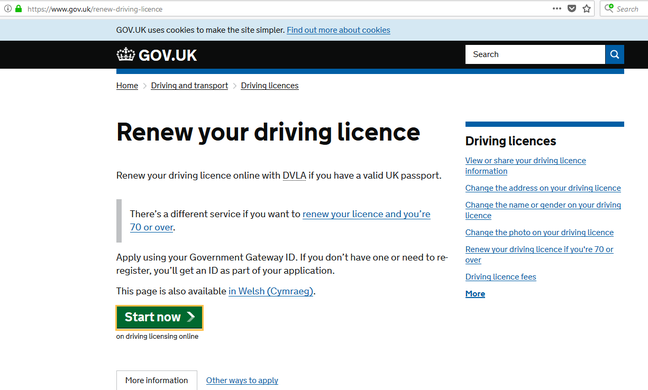Screen dimensions: 648x390
Task: Click the GOV.UK site Search field
Action: 535,54
